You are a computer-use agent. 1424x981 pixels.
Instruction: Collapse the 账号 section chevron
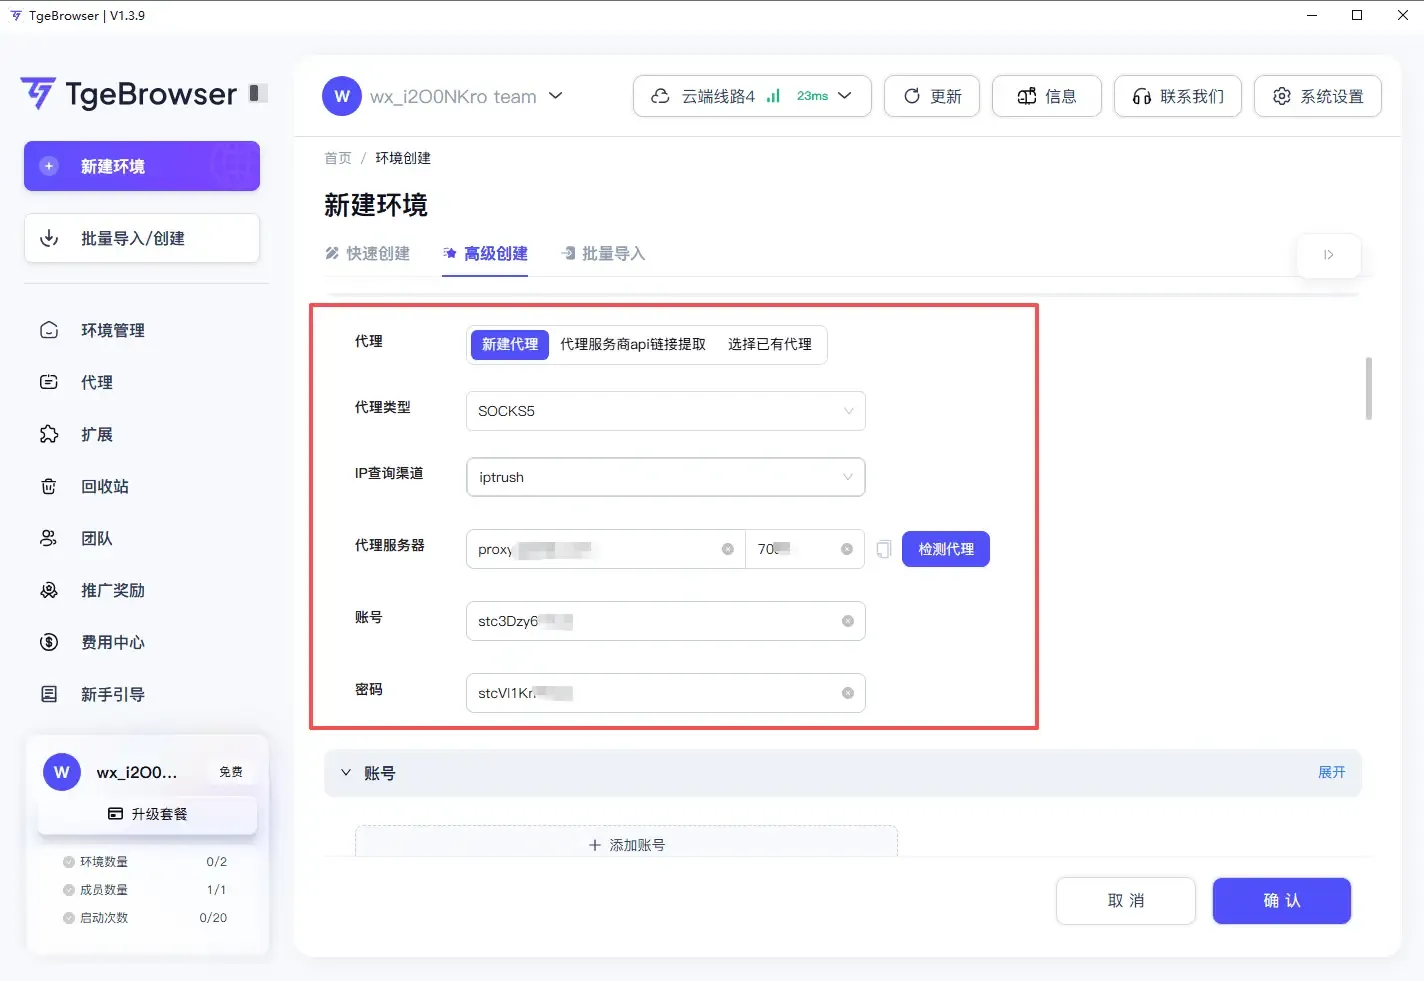click(346, 773)
